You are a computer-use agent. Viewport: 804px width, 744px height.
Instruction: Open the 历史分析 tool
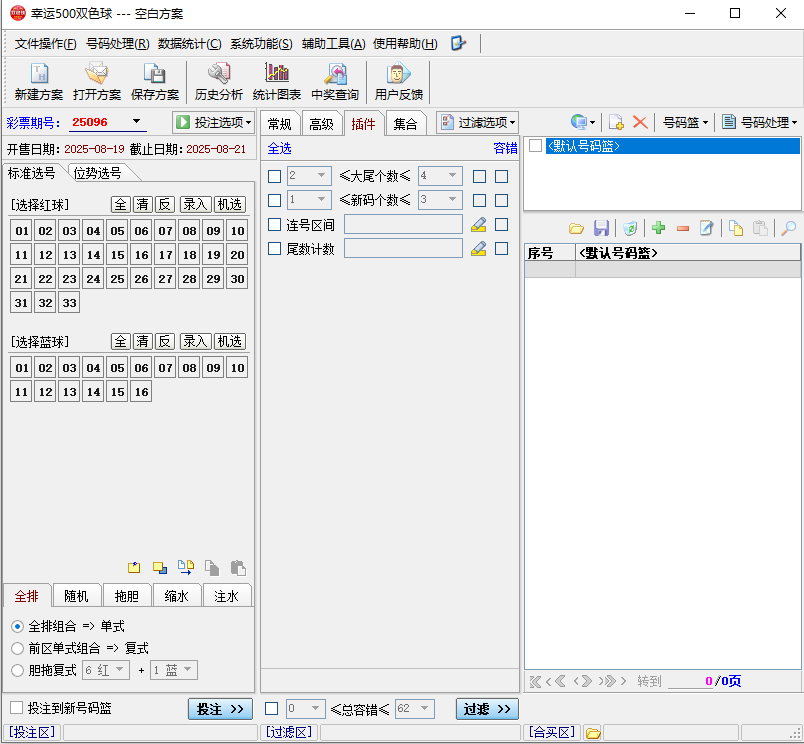coord(218,81)
